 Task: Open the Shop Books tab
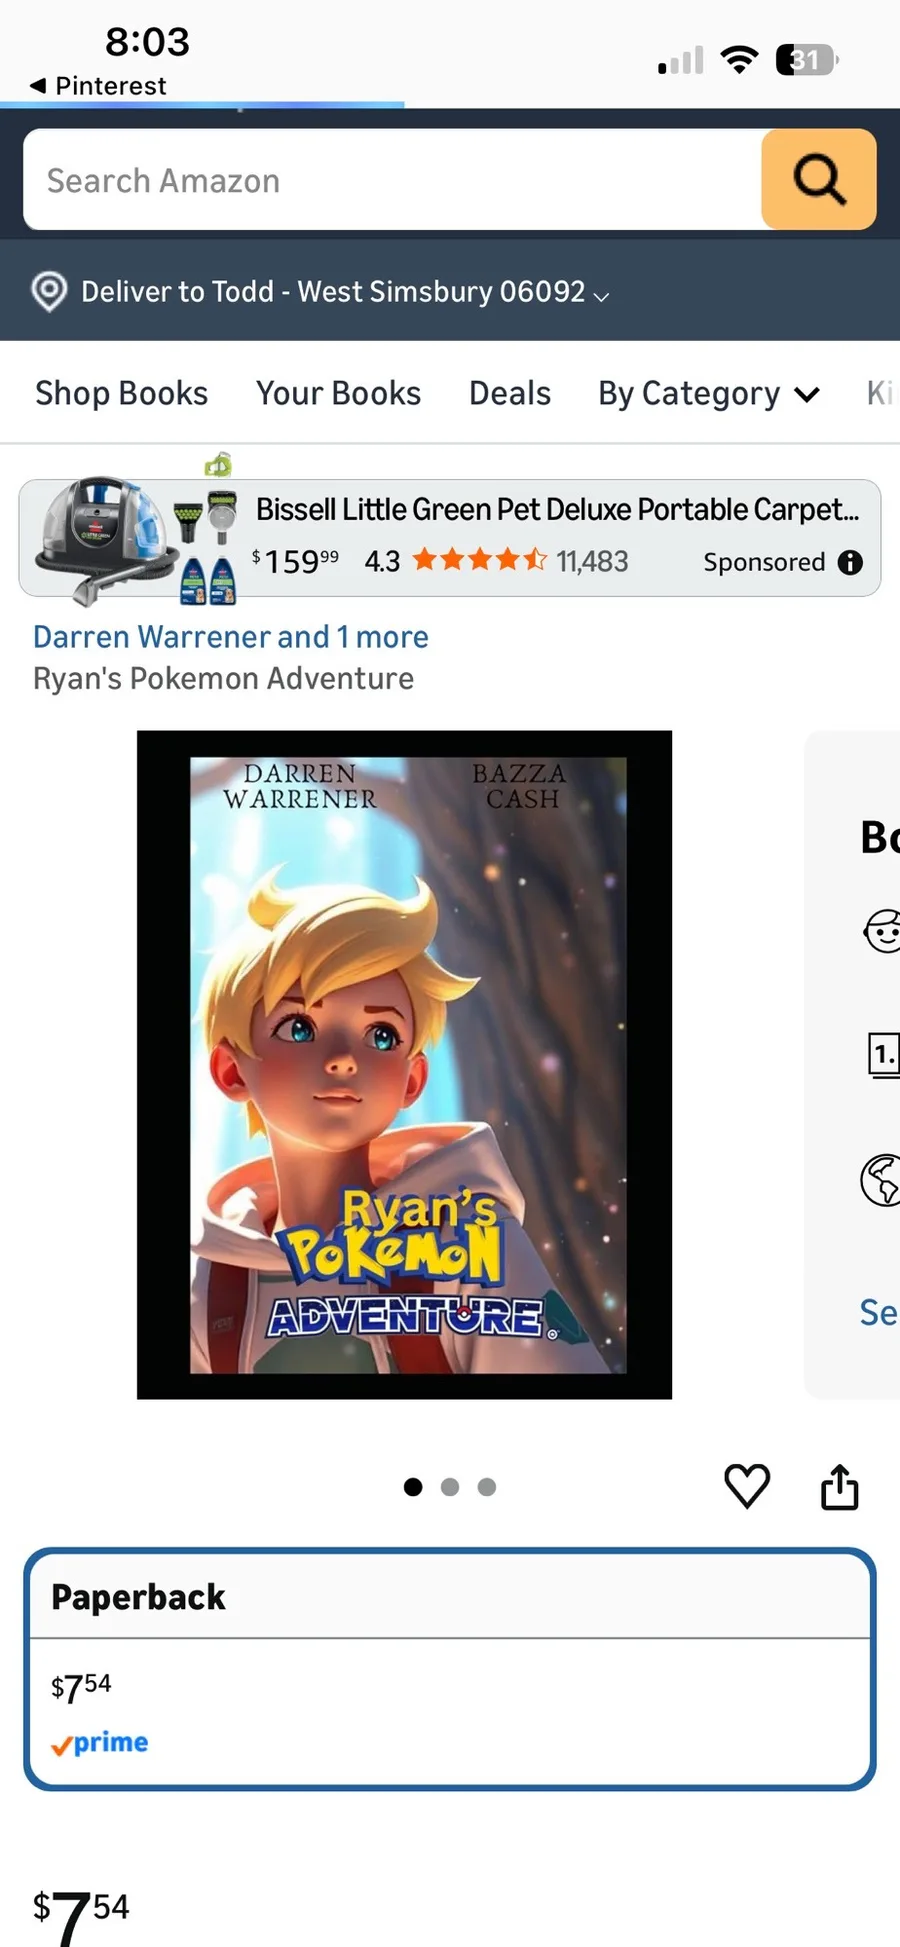[x=122, y=394]
